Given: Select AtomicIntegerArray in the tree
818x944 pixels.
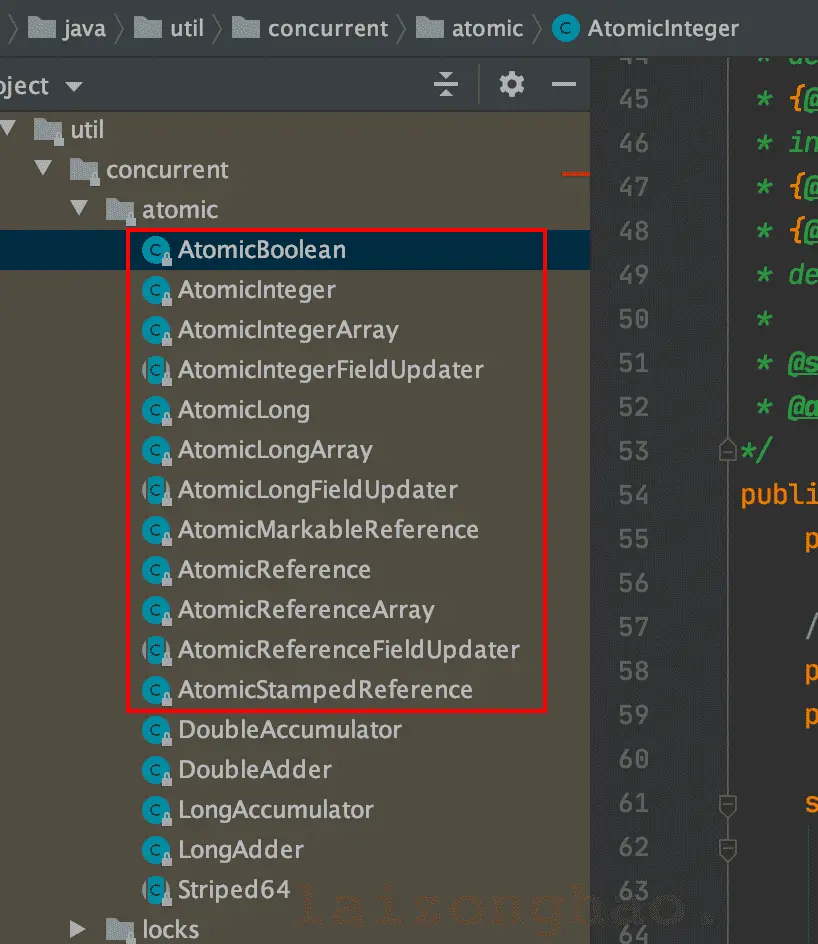Looking at the screenshot, I should 288,331.
